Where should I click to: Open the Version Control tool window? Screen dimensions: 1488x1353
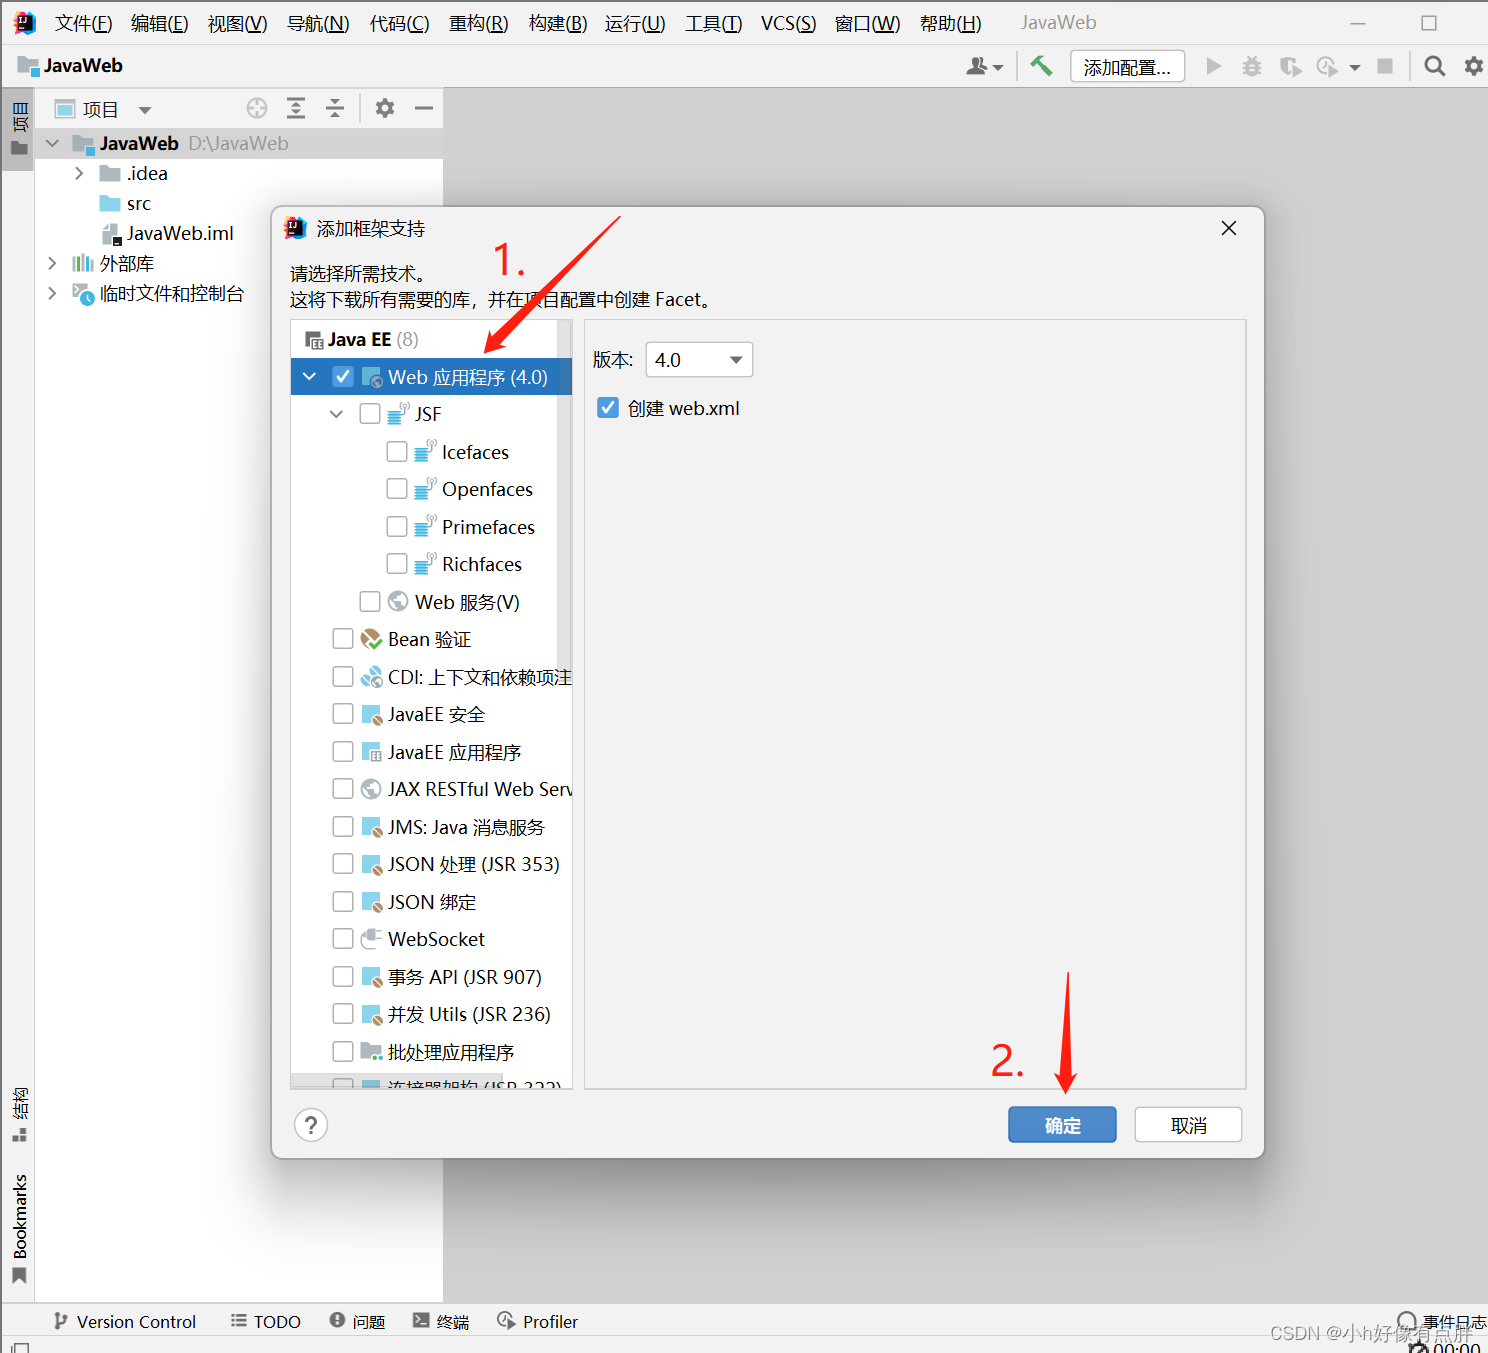click(125, 1322)
